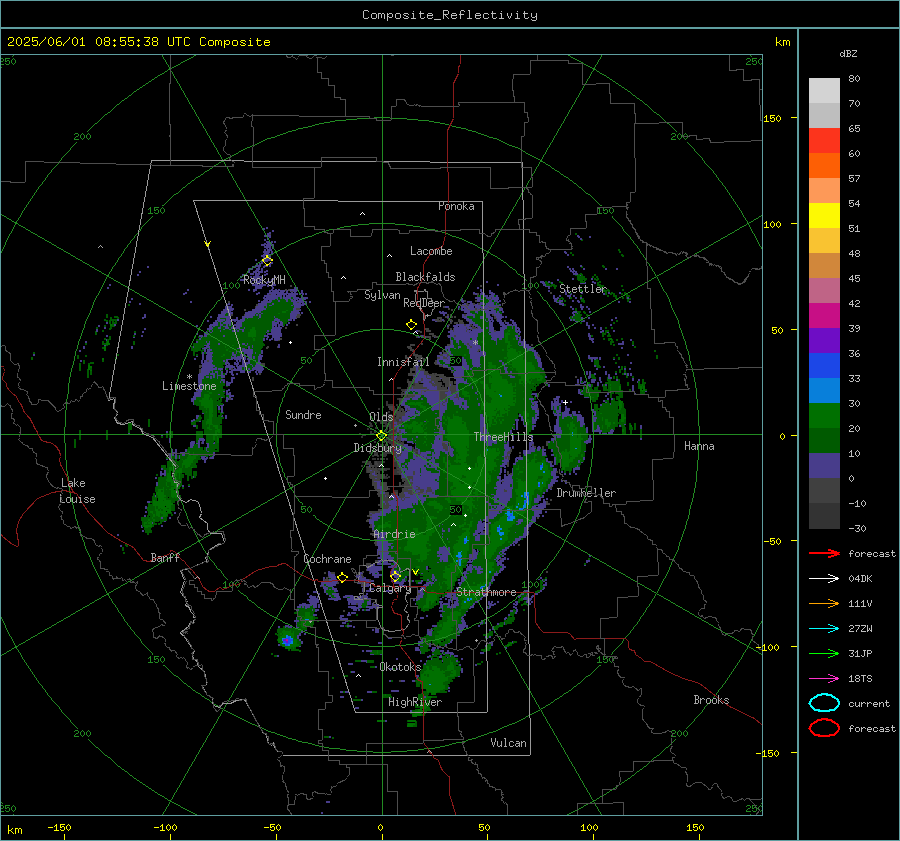
Task: Click the Lacombe city label
Action: coord(431,251)
